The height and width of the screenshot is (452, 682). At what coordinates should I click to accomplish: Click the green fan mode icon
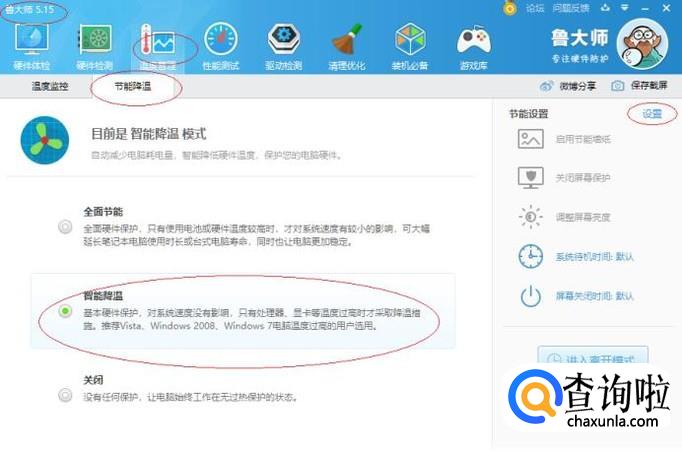point(45,140)
